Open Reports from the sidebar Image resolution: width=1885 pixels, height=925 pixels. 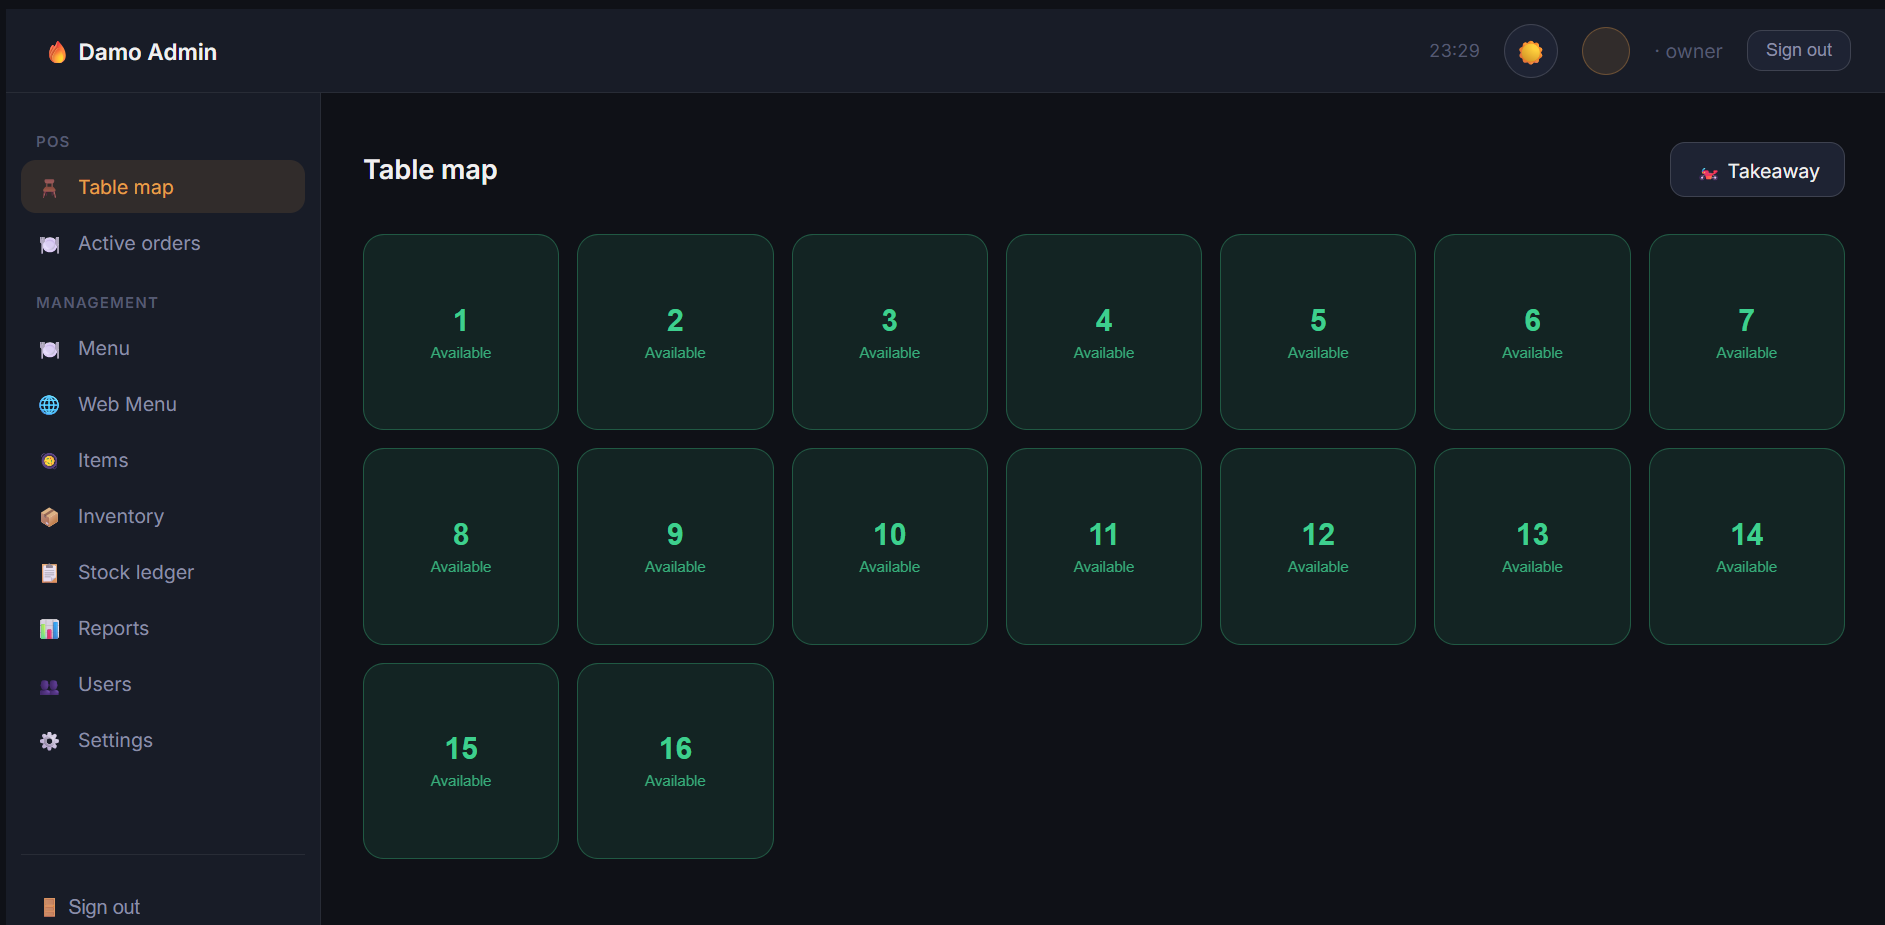click(x=163, y=628)
